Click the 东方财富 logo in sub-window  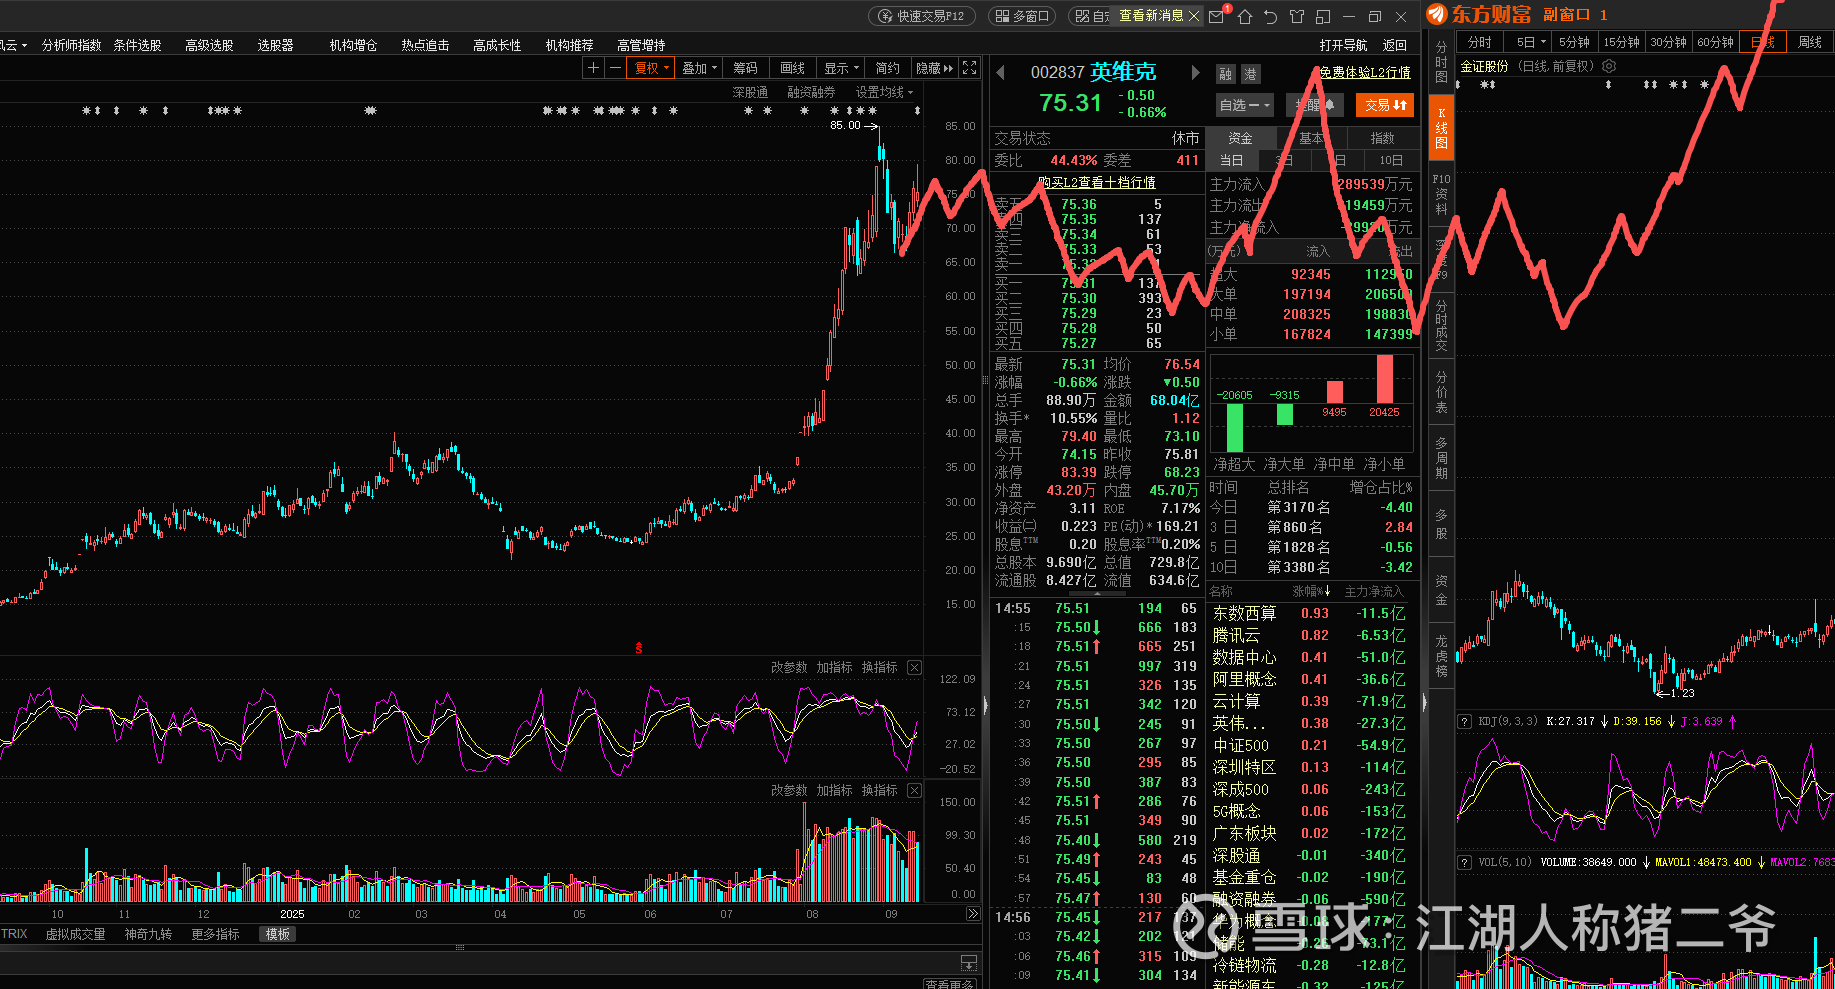click(1479, 14)
